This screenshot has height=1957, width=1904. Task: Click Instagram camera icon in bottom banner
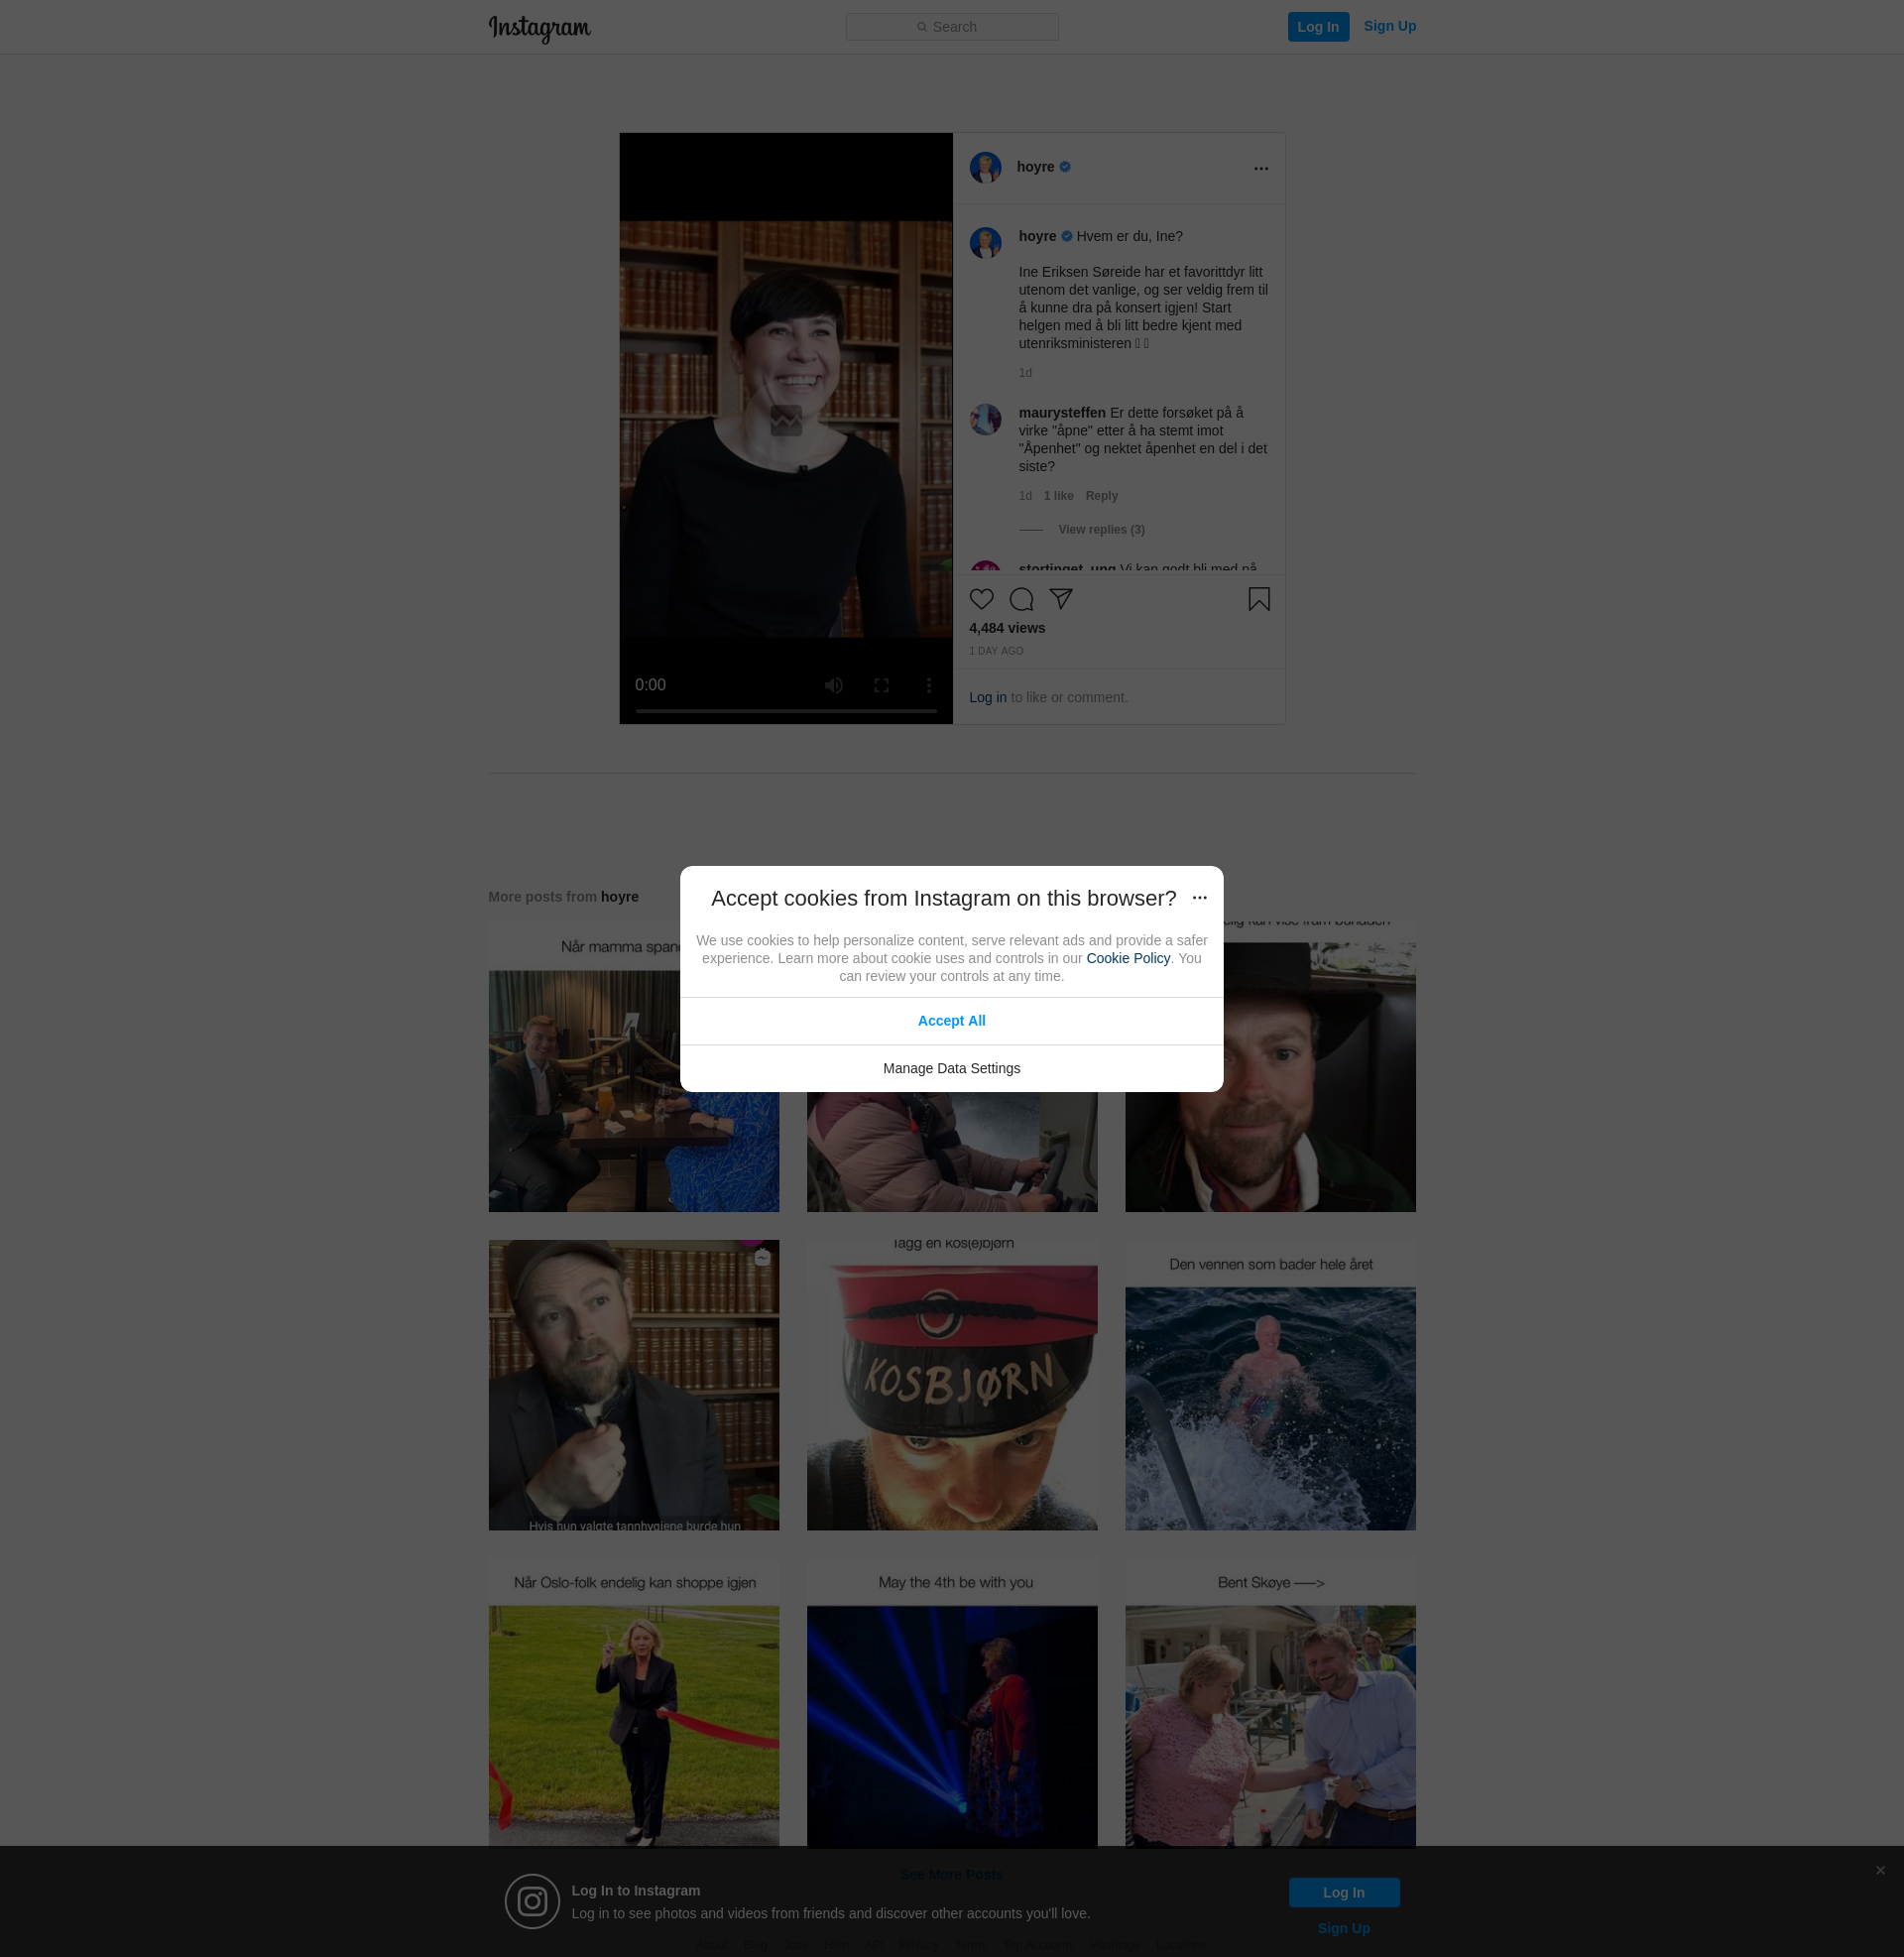(532, 1901)
